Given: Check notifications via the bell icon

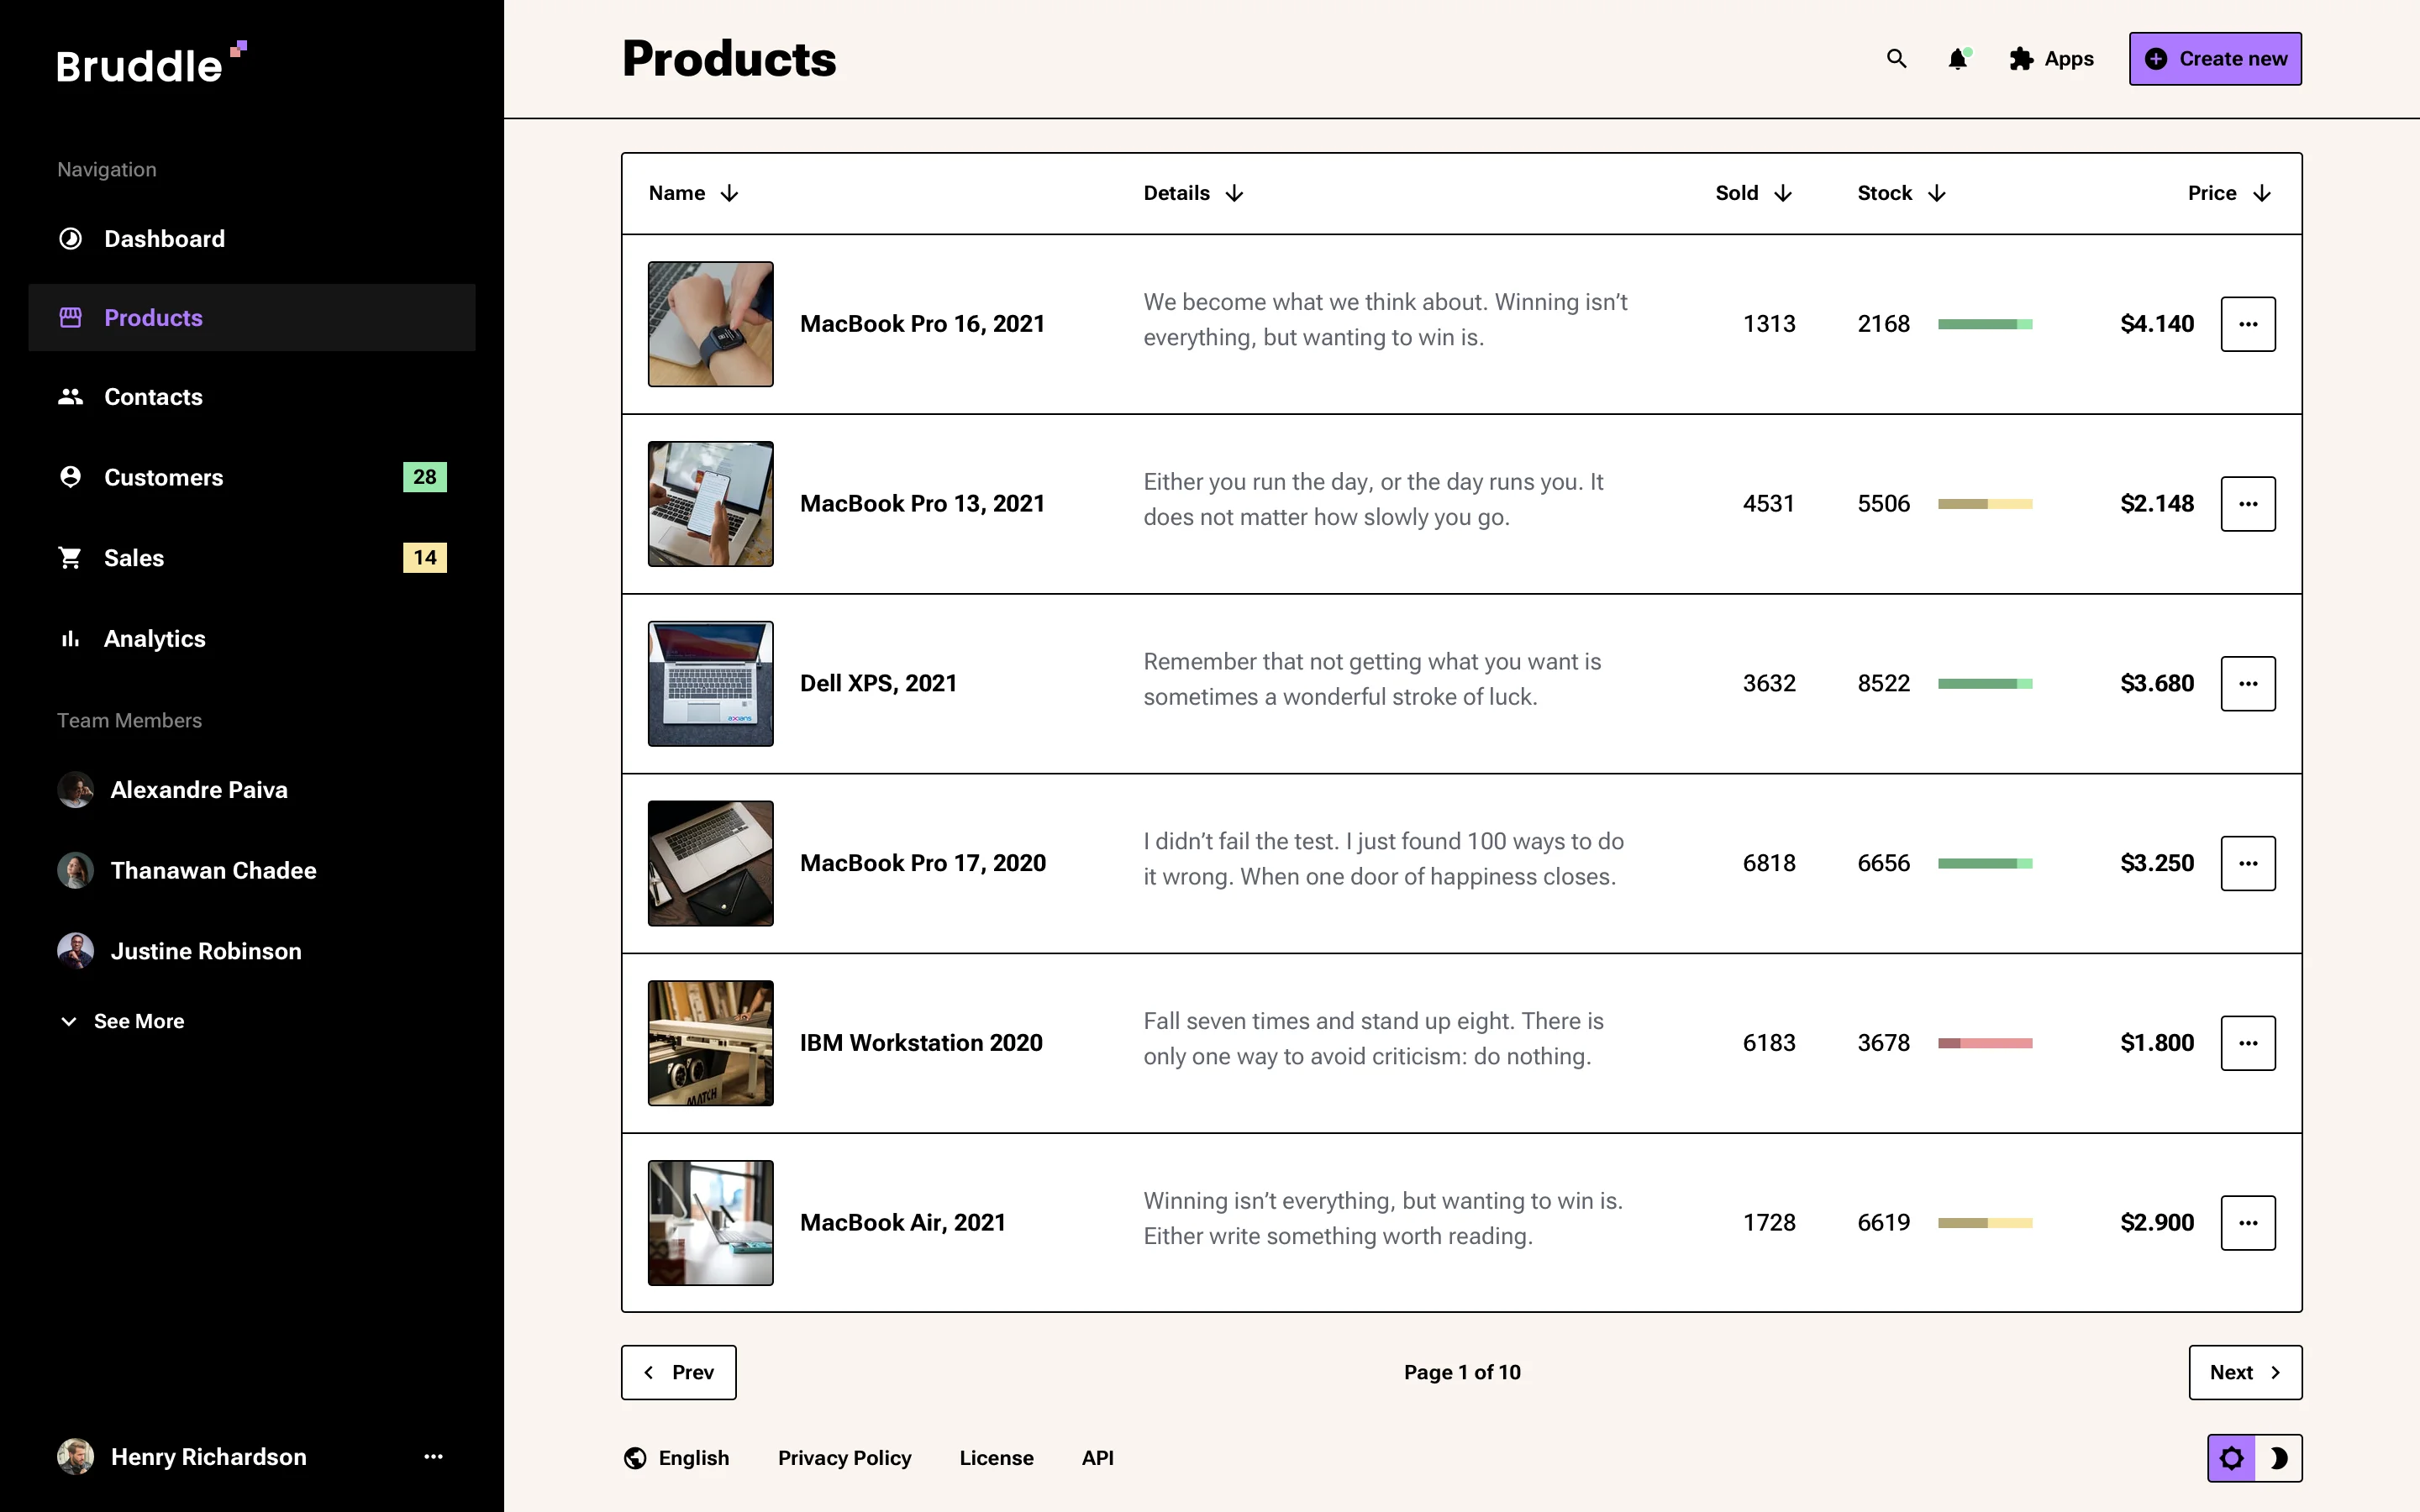Looking at the screenshot, I should point(1956,59).
